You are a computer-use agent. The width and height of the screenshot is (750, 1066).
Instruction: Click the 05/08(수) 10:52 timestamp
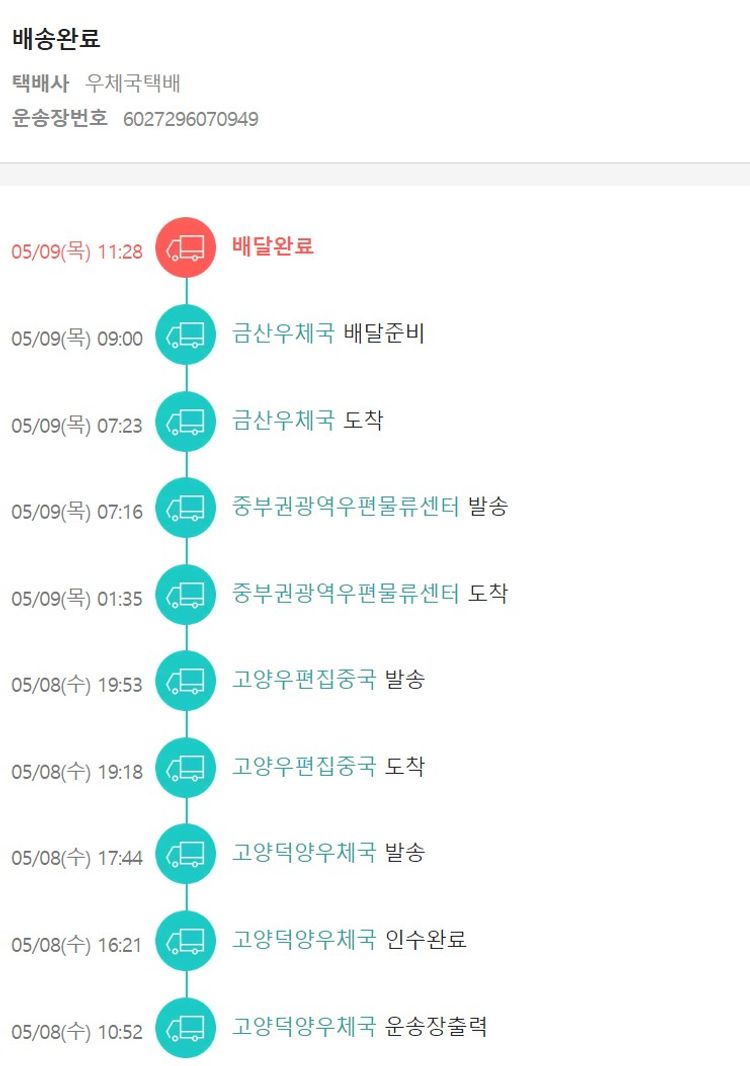[x=77, y=1032]
